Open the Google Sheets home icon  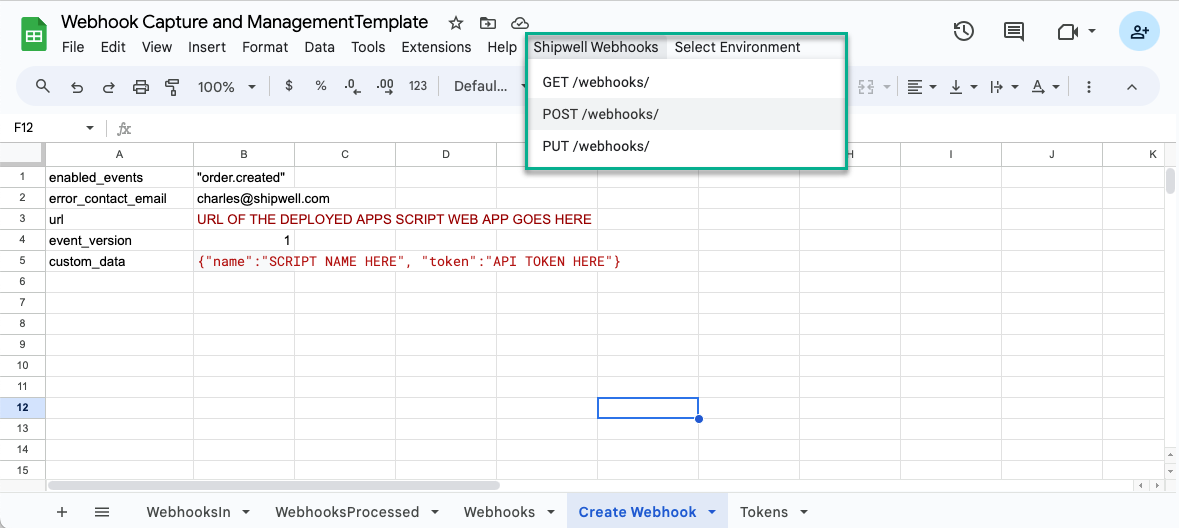pos(34,35)
